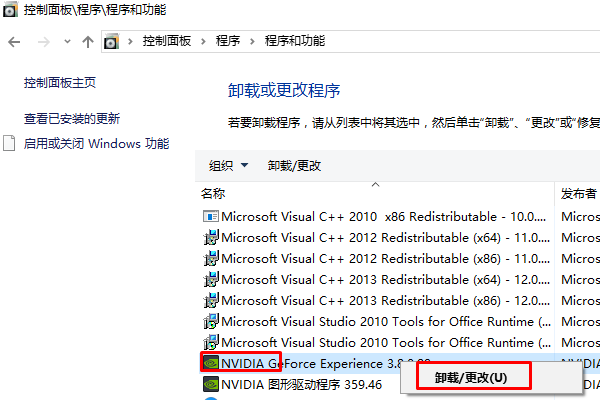The width and height of the screenshot is (600, 400).
Task: Select 控制面板 in the breadcrumb
Action: (x=166, y=41)
